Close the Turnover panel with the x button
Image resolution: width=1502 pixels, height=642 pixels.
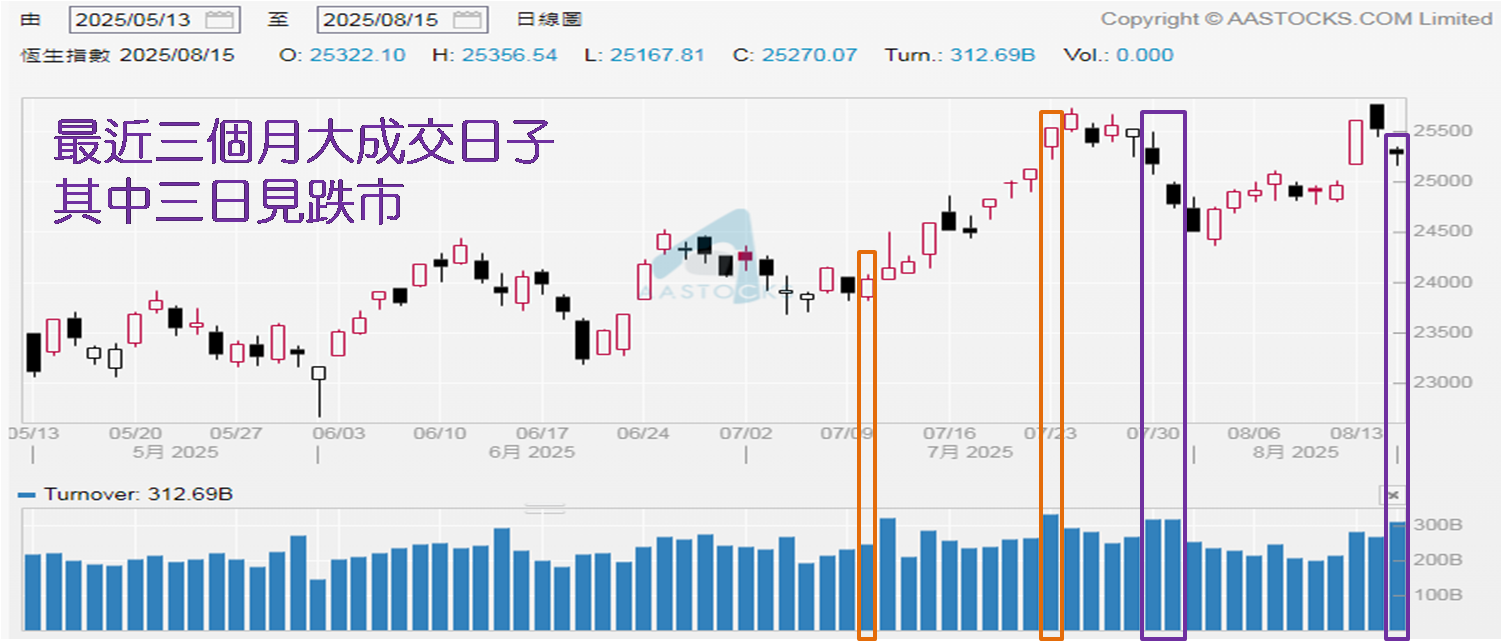pyautogui.click(x=1394, y=495)
